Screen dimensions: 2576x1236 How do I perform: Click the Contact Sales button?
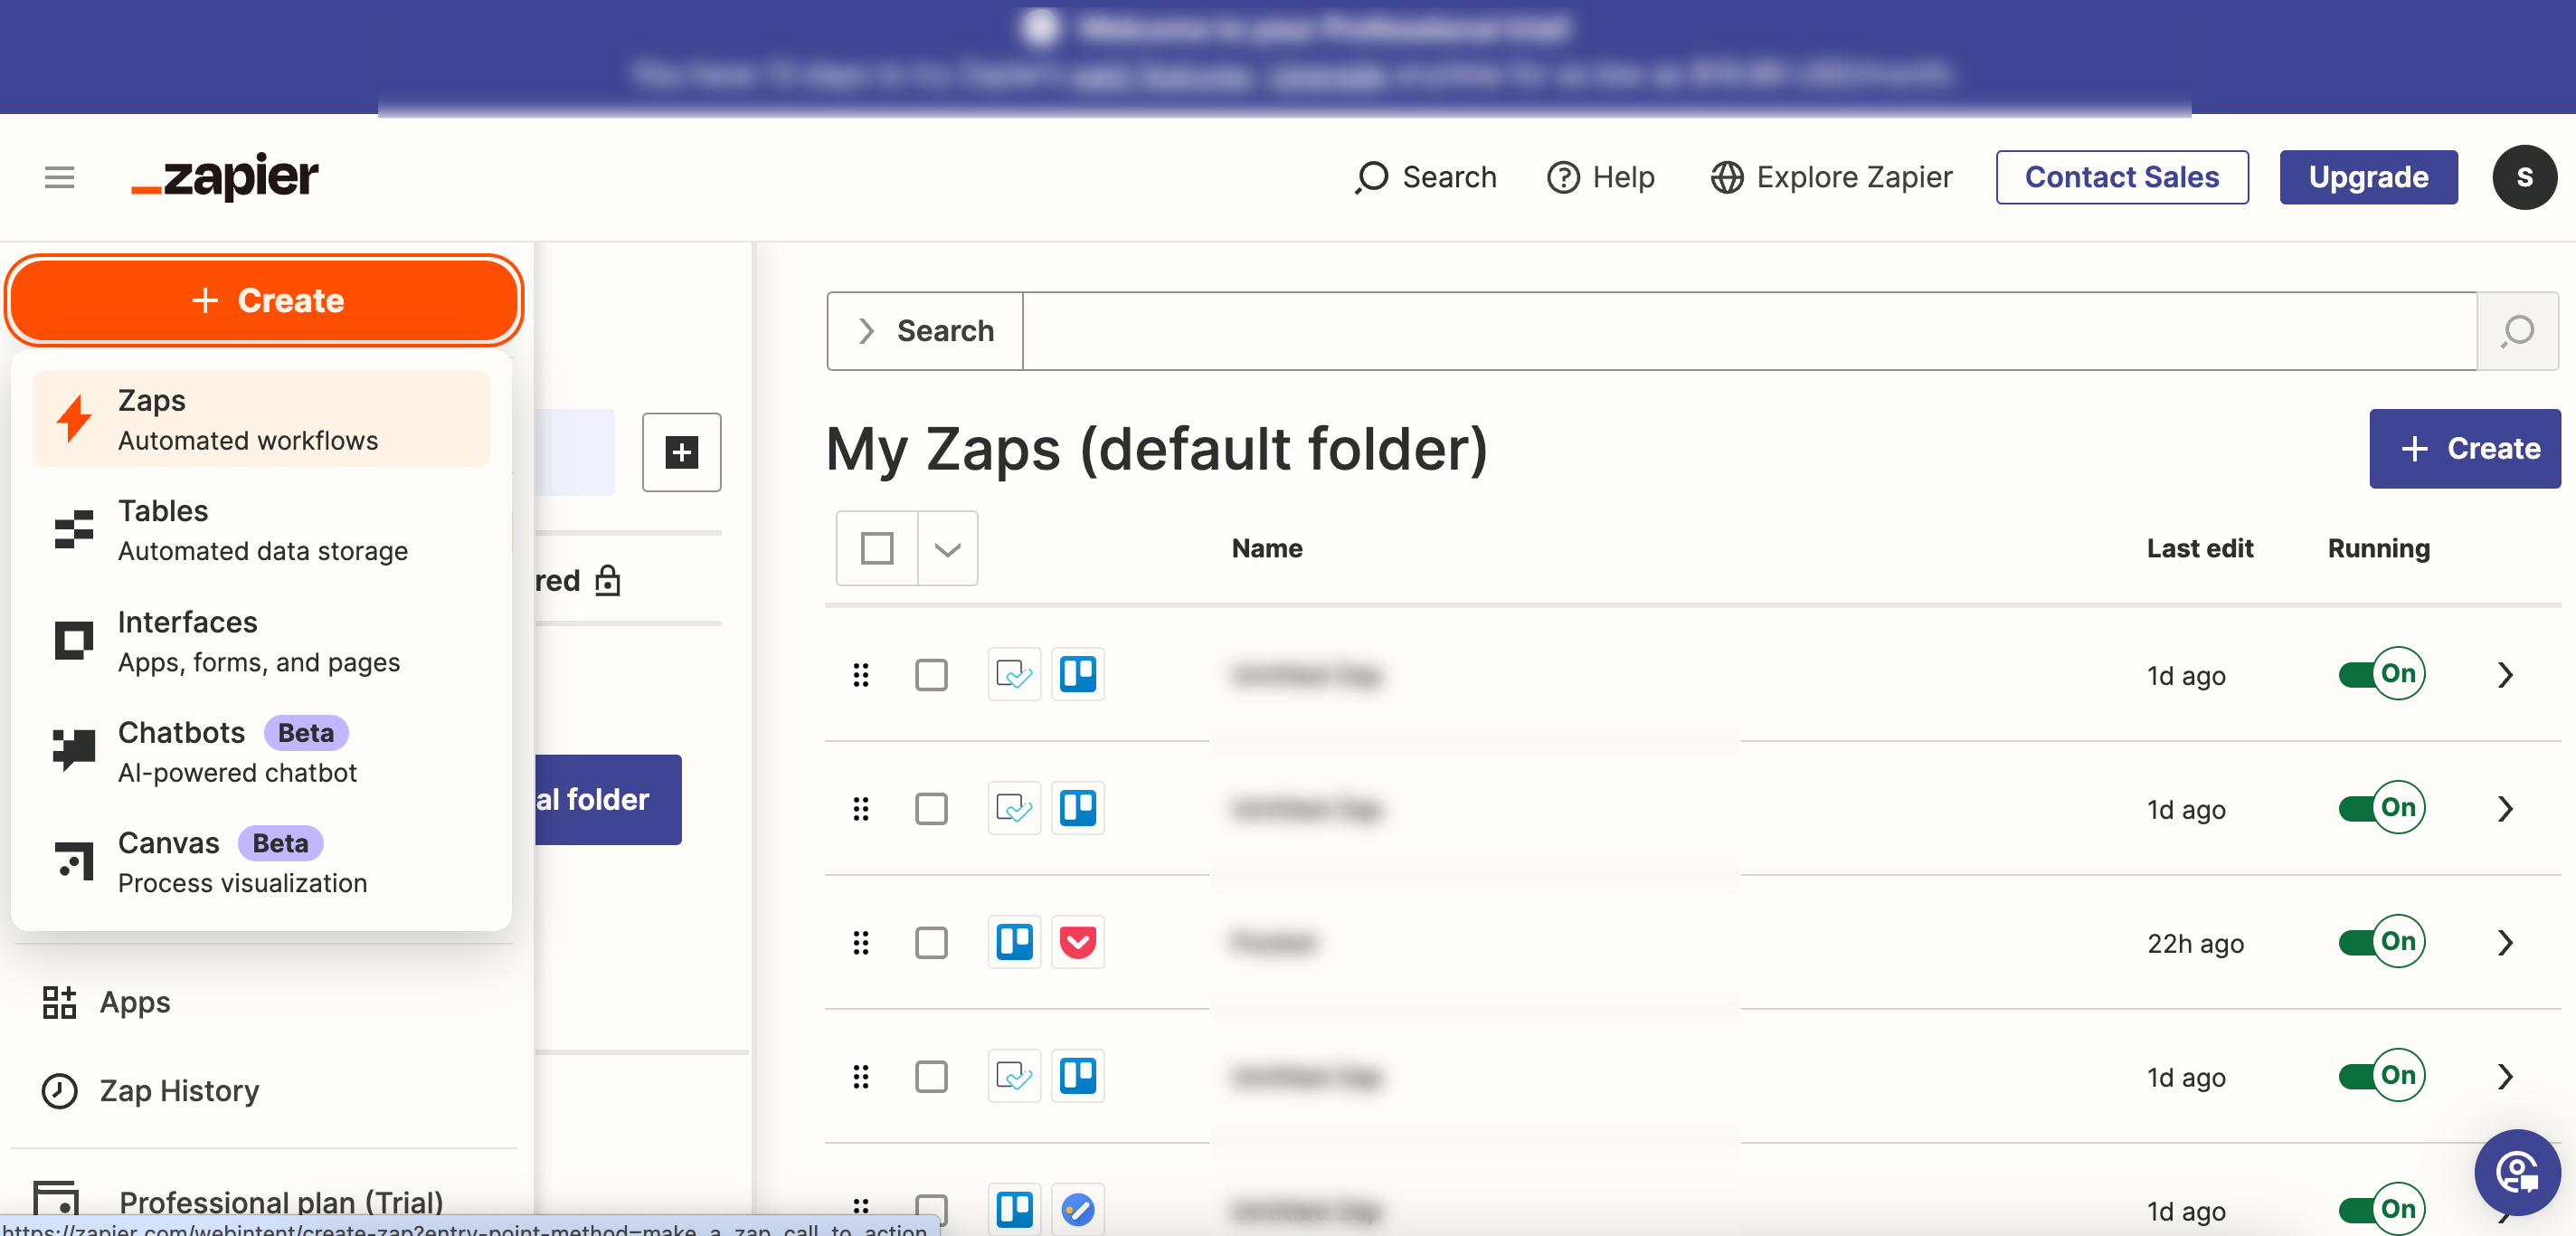2121,177
